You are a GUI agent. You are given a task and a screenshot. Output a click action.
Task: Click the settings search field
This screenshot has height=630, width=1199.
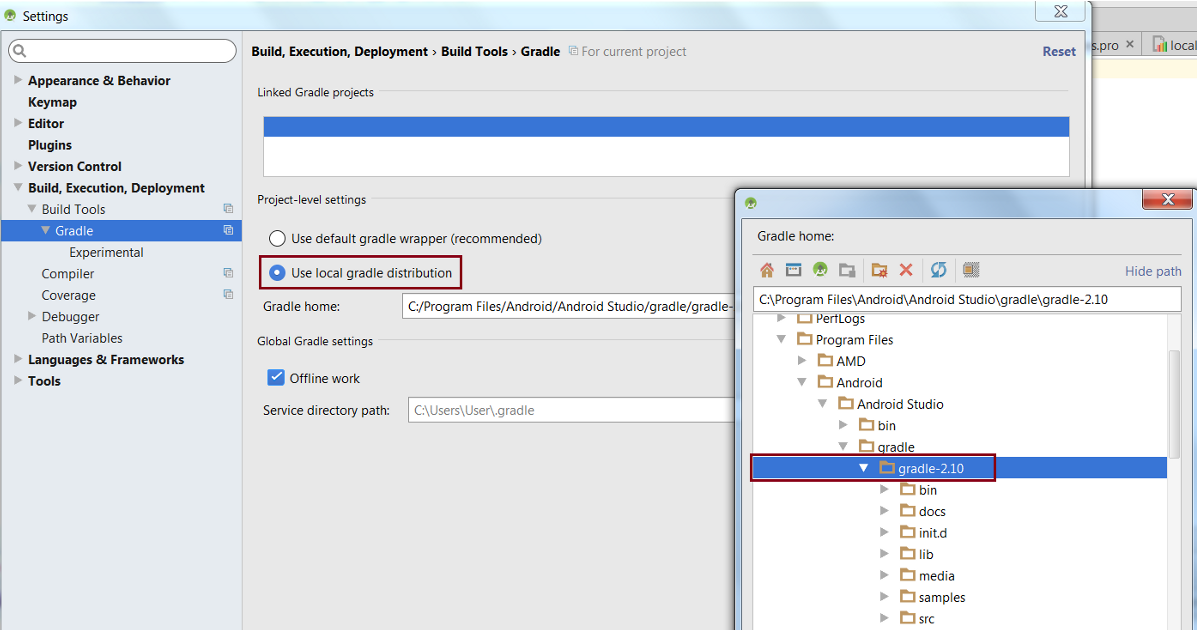coord(122,51)
